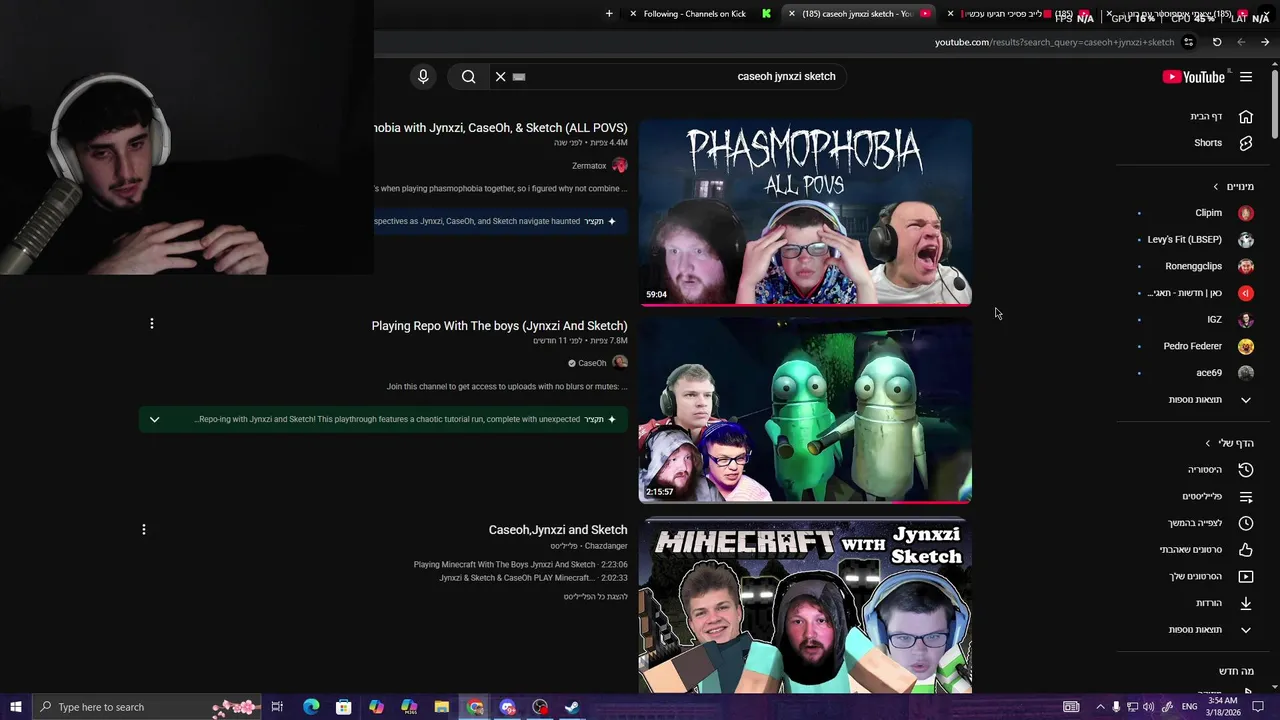Open the IGZ channel subscription
The width and height of the screenshot is (1280, 720).
1214,319
